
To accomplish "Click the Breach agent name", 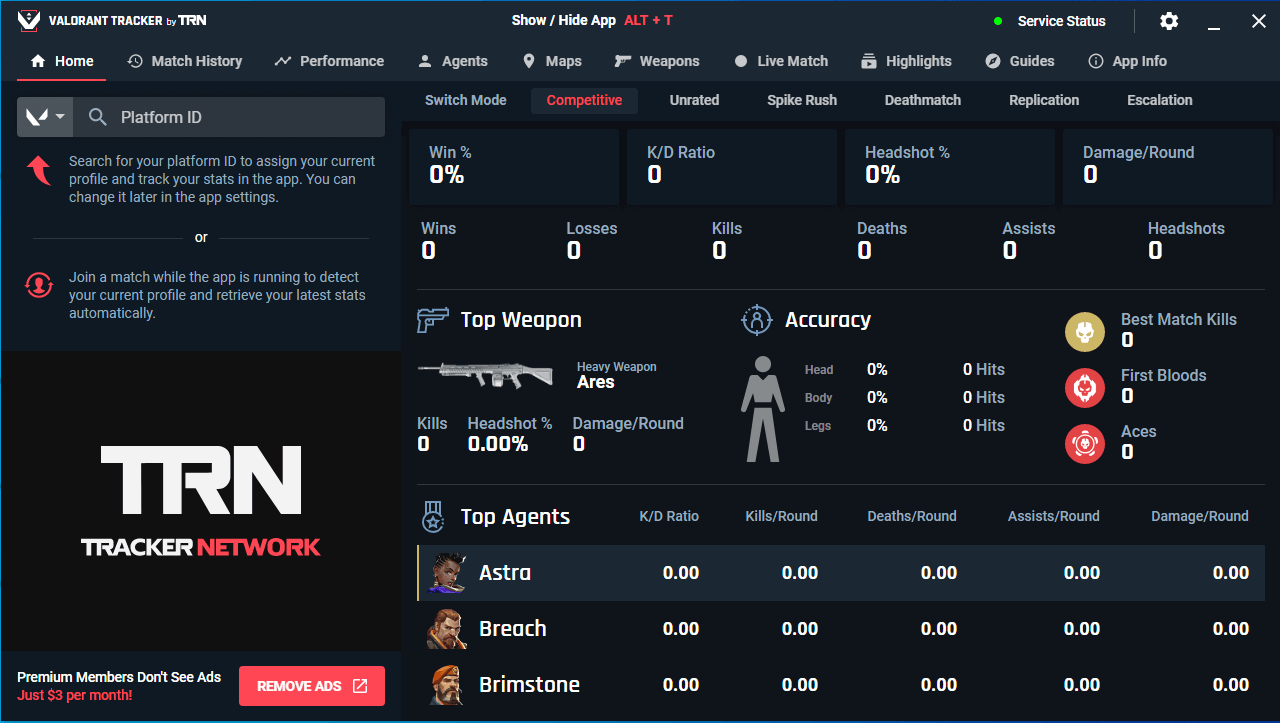I will 513,629.
